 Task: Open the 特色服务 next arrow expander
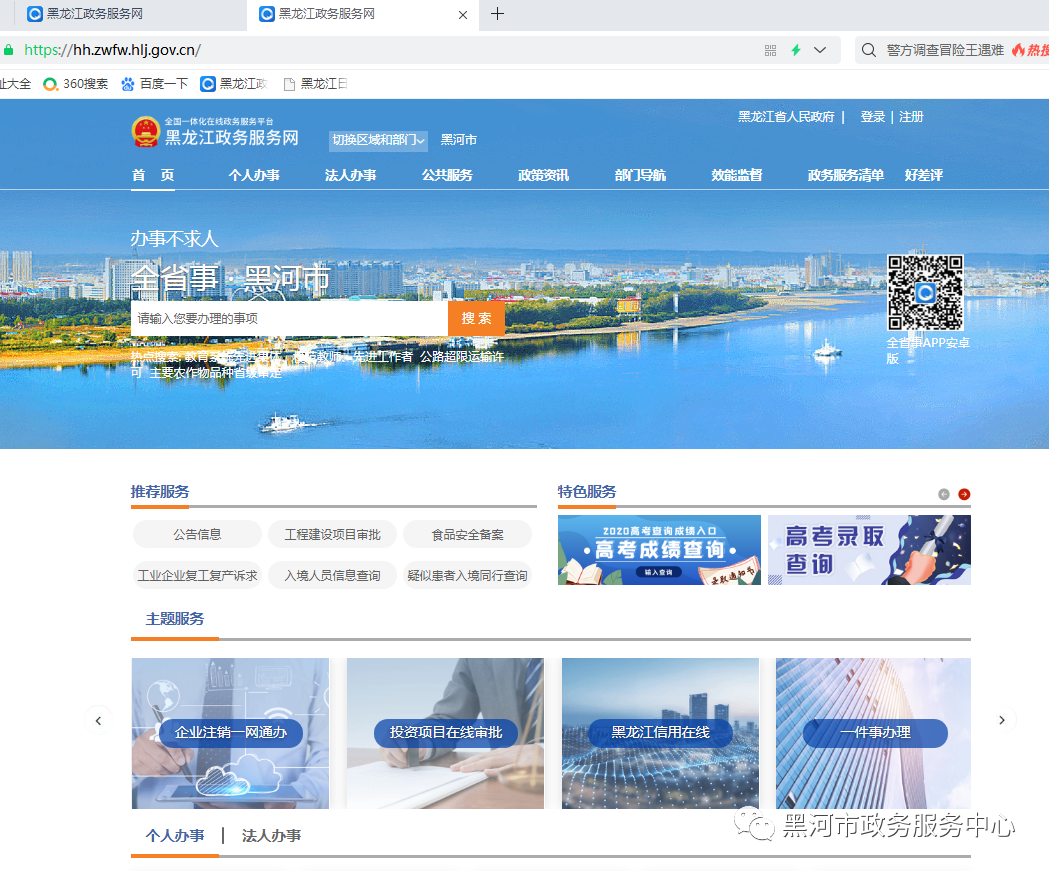(x=963, y=493)
